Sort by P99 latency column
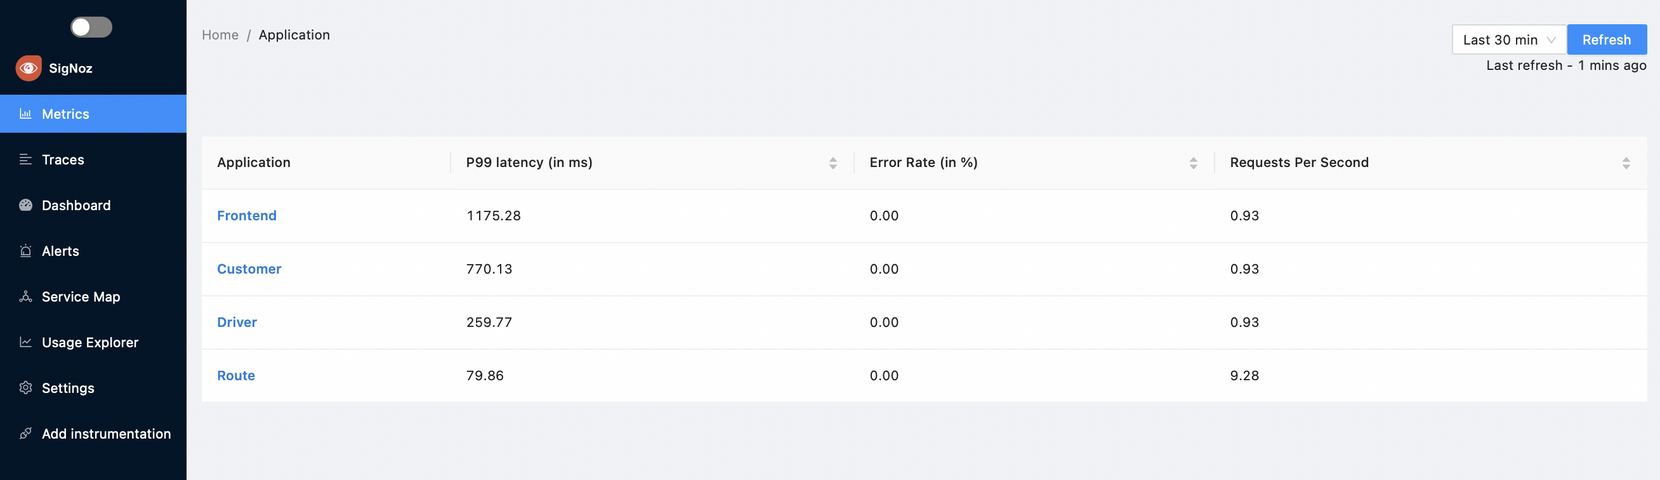Image resolution: width=1660 pixels, height=480 pixels. tap(833, 163)
